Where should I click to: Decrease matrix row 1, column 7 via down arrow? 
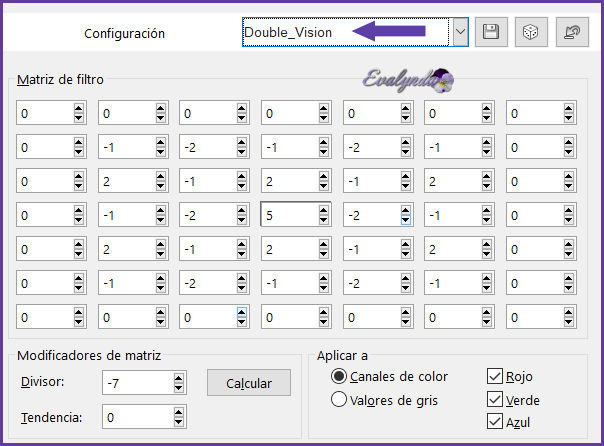click(569, 117)
